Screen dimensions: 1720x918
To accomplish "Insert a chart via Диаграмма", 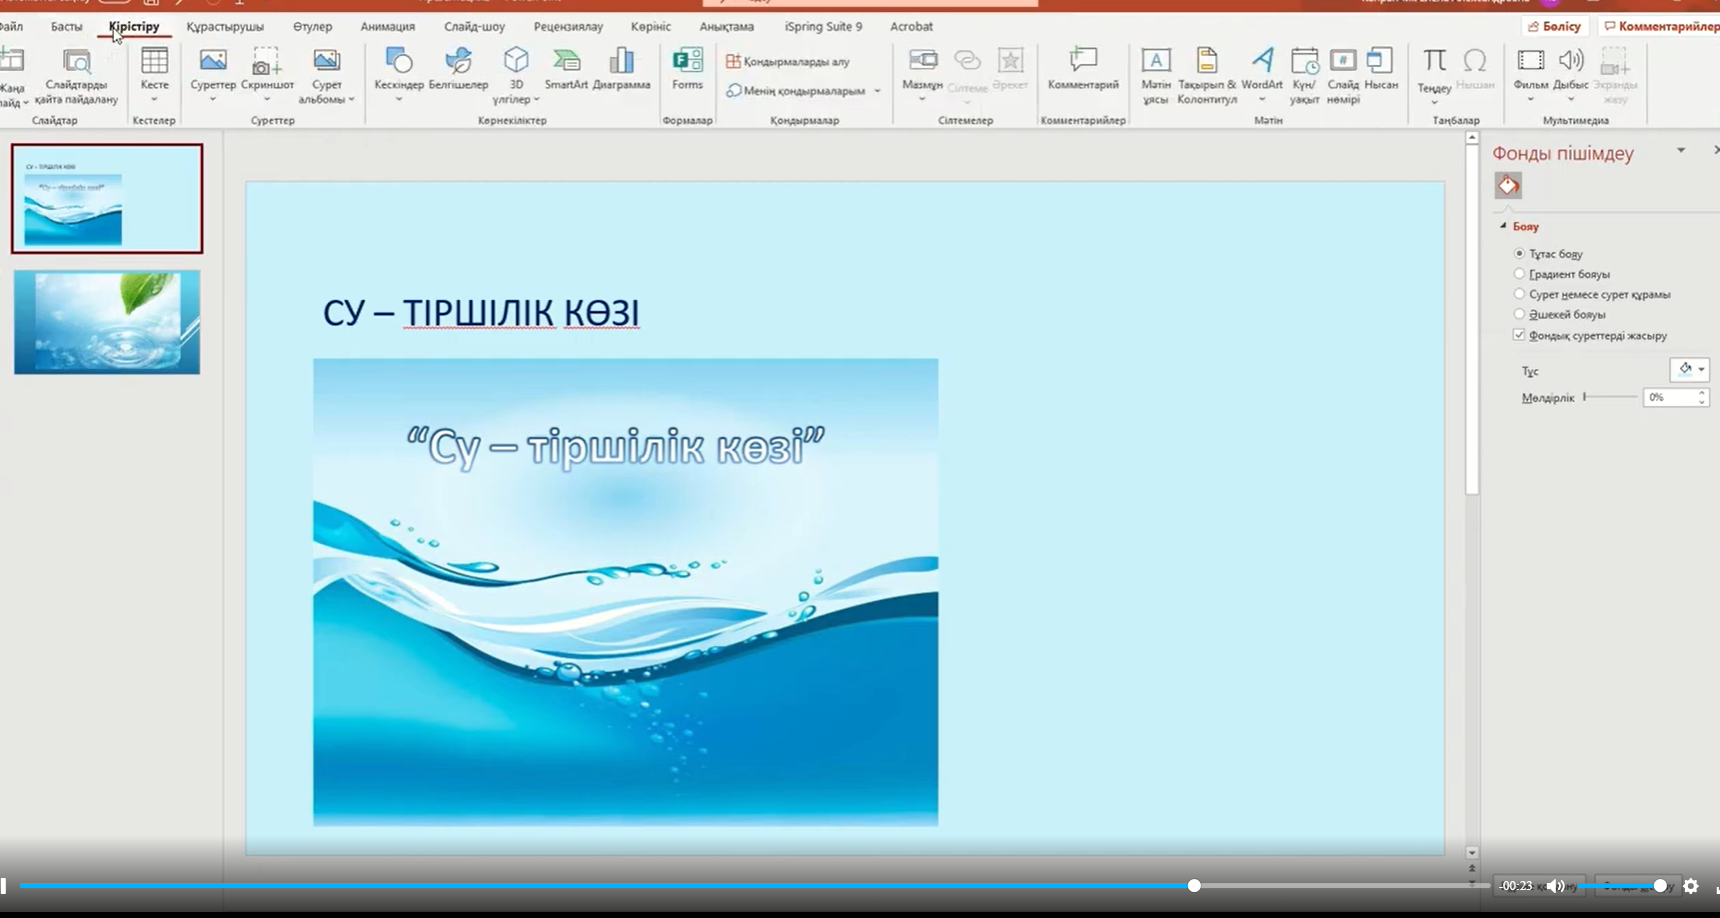I will click(x=621, y=69).
